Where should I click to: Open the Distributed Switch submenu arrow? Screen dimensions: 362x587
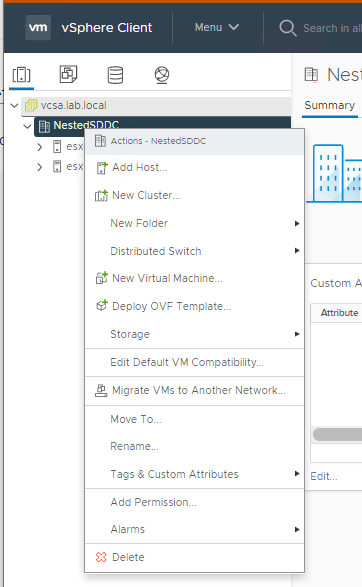pyautogui.click(x=297, y=250)
